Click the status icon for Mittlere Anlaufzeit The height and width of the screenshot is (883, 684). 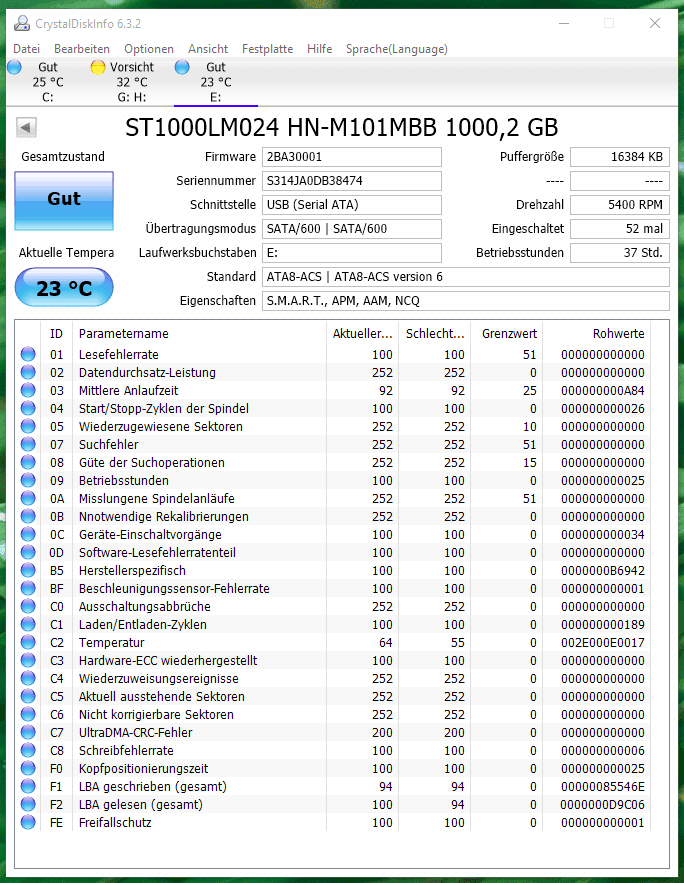click(x=28, y=390)
